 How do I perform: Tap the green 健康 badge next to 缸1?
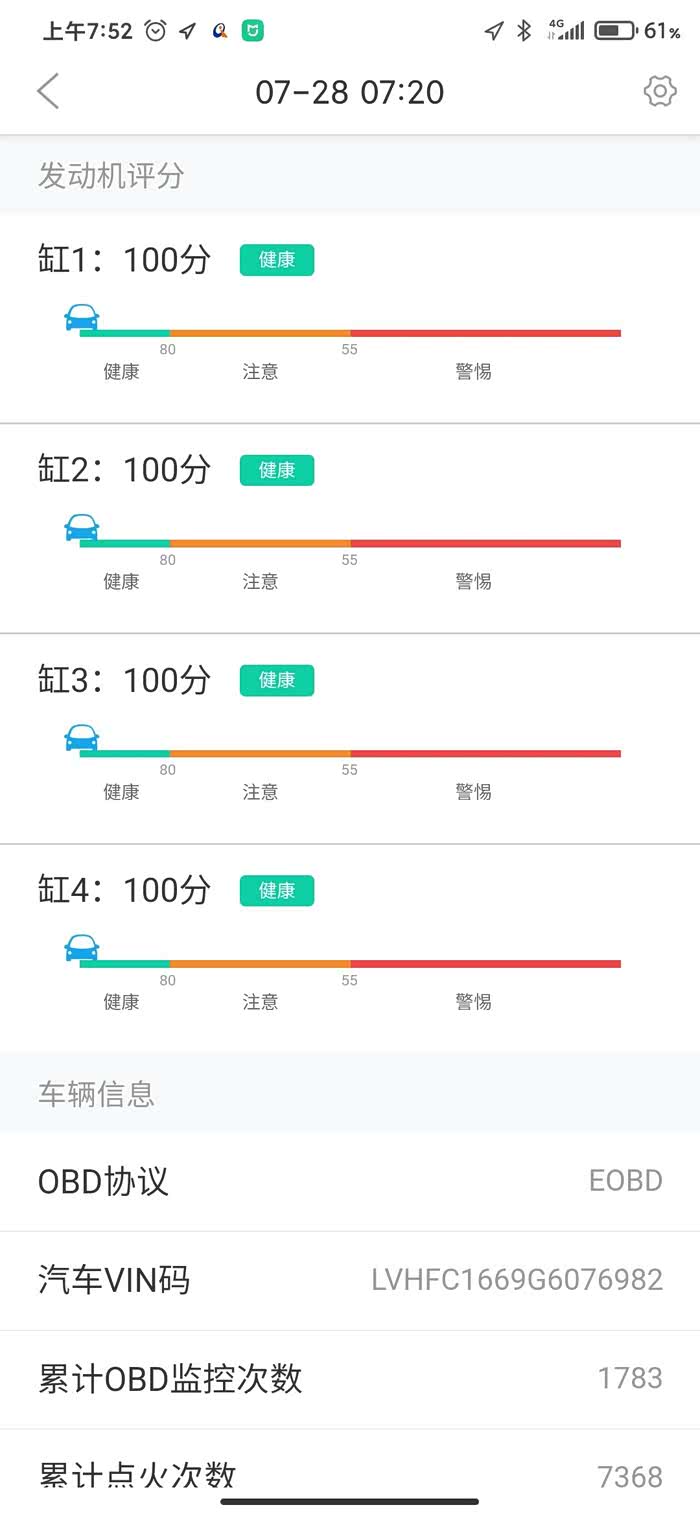(x=277, y=260)
